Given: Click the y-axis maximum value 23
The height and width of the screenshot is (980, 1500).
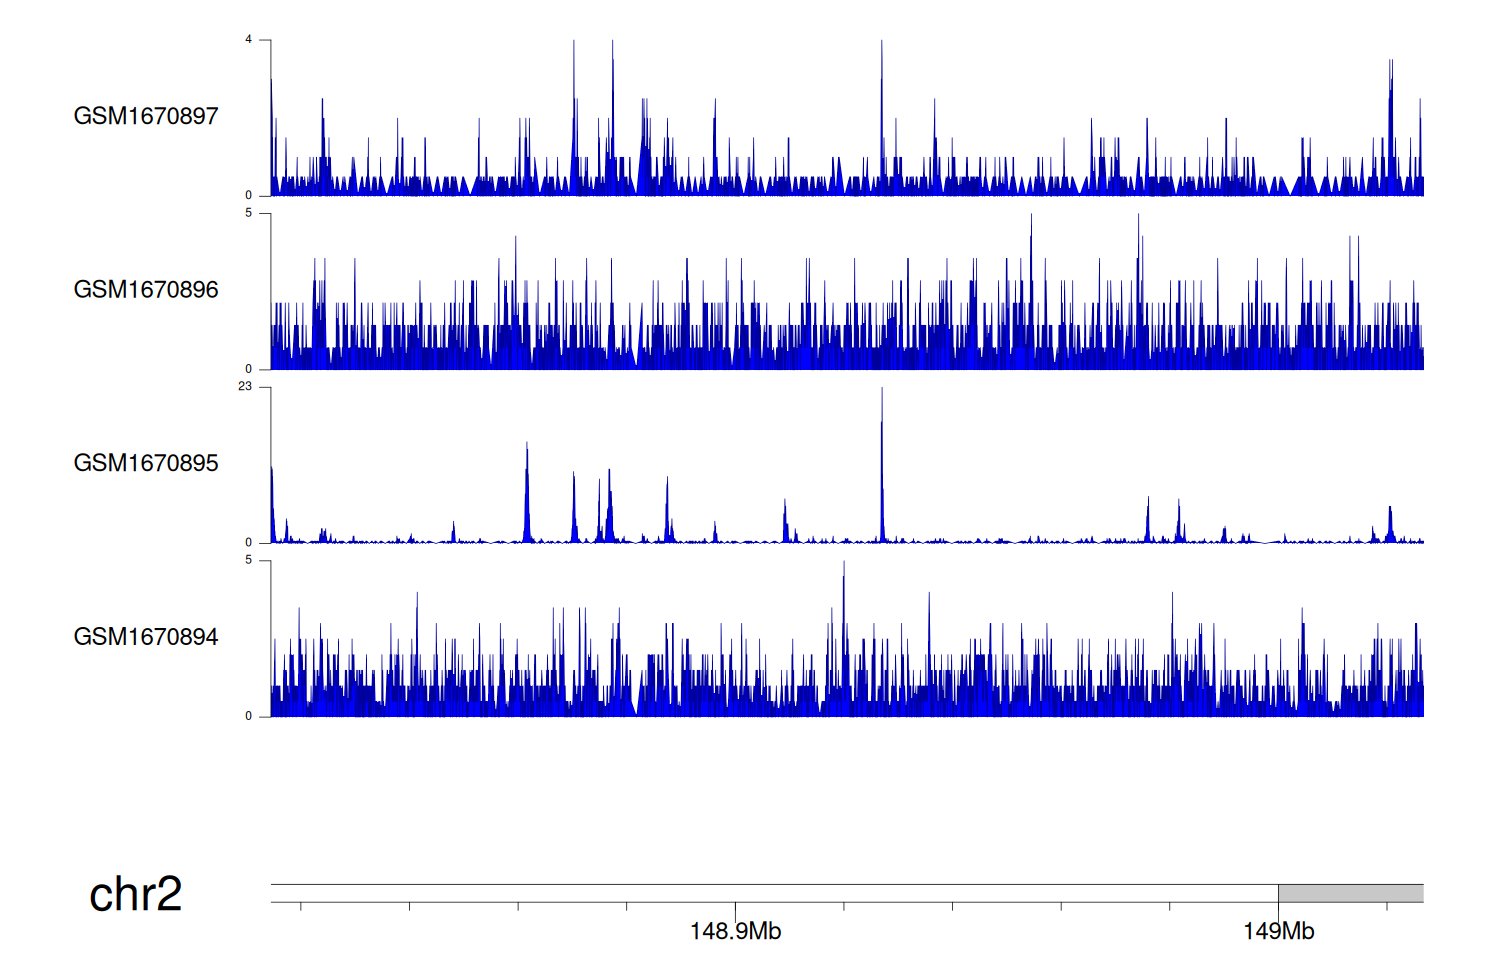Looking at the screenshot, I should point(245,387).
